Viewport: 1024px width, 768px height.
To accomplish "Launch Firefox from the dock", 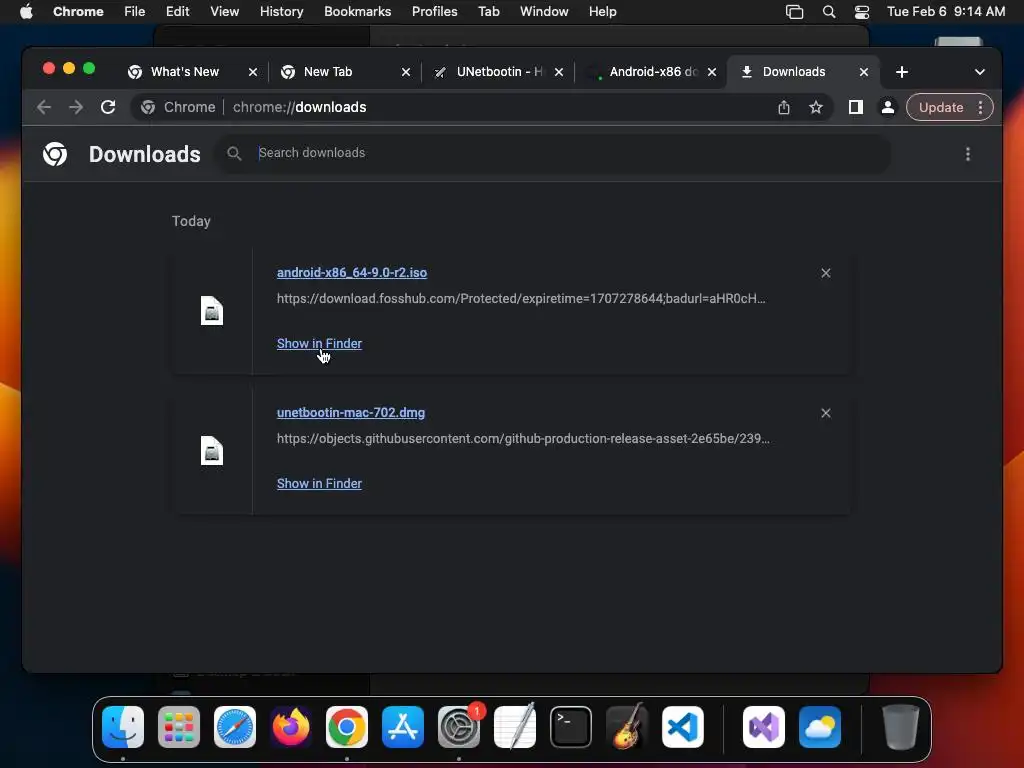I will [x=291, y=727].
